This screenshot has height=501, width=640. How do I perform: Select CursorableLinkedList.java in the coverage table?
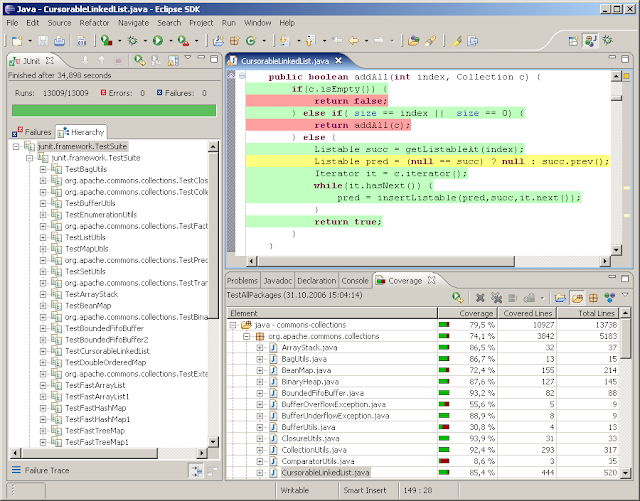click(325, 473)
